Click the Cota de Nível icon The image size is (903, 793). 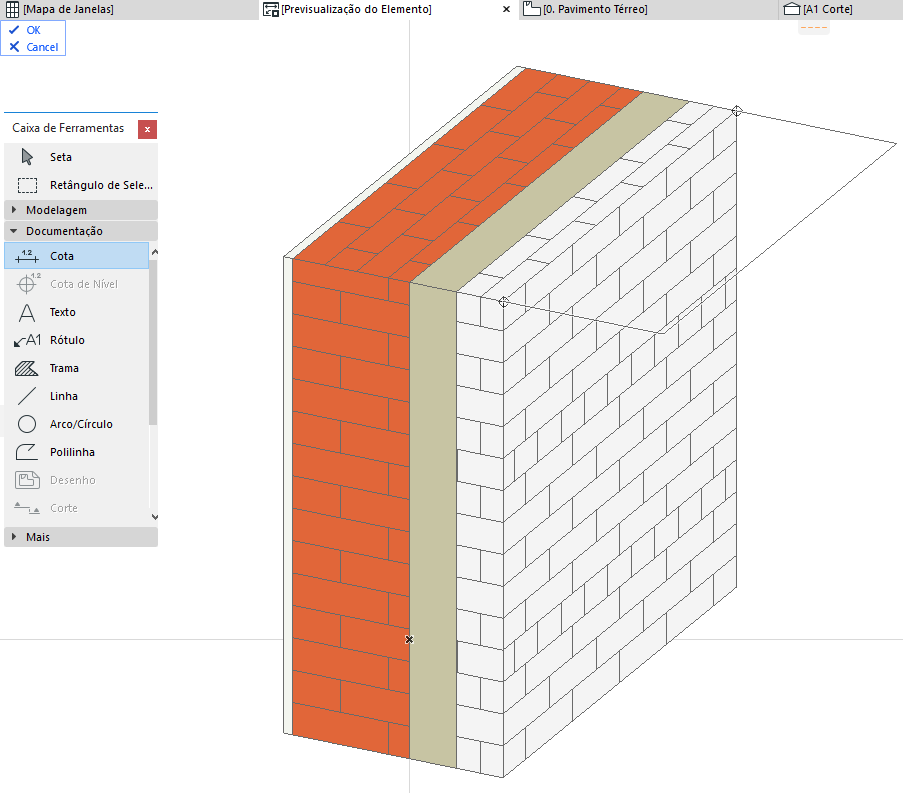click(28, 283)
